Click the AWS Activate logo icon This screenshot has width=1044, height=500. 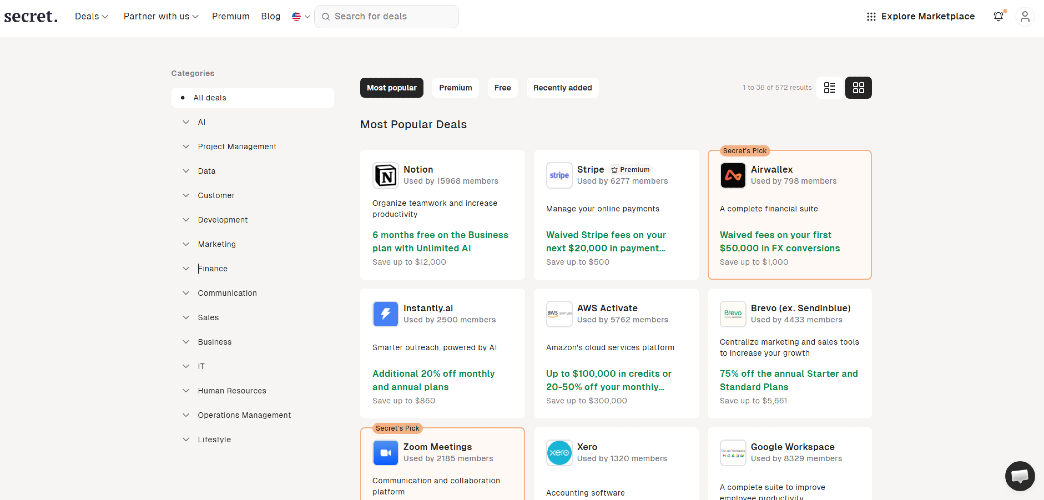coord(559,314)
